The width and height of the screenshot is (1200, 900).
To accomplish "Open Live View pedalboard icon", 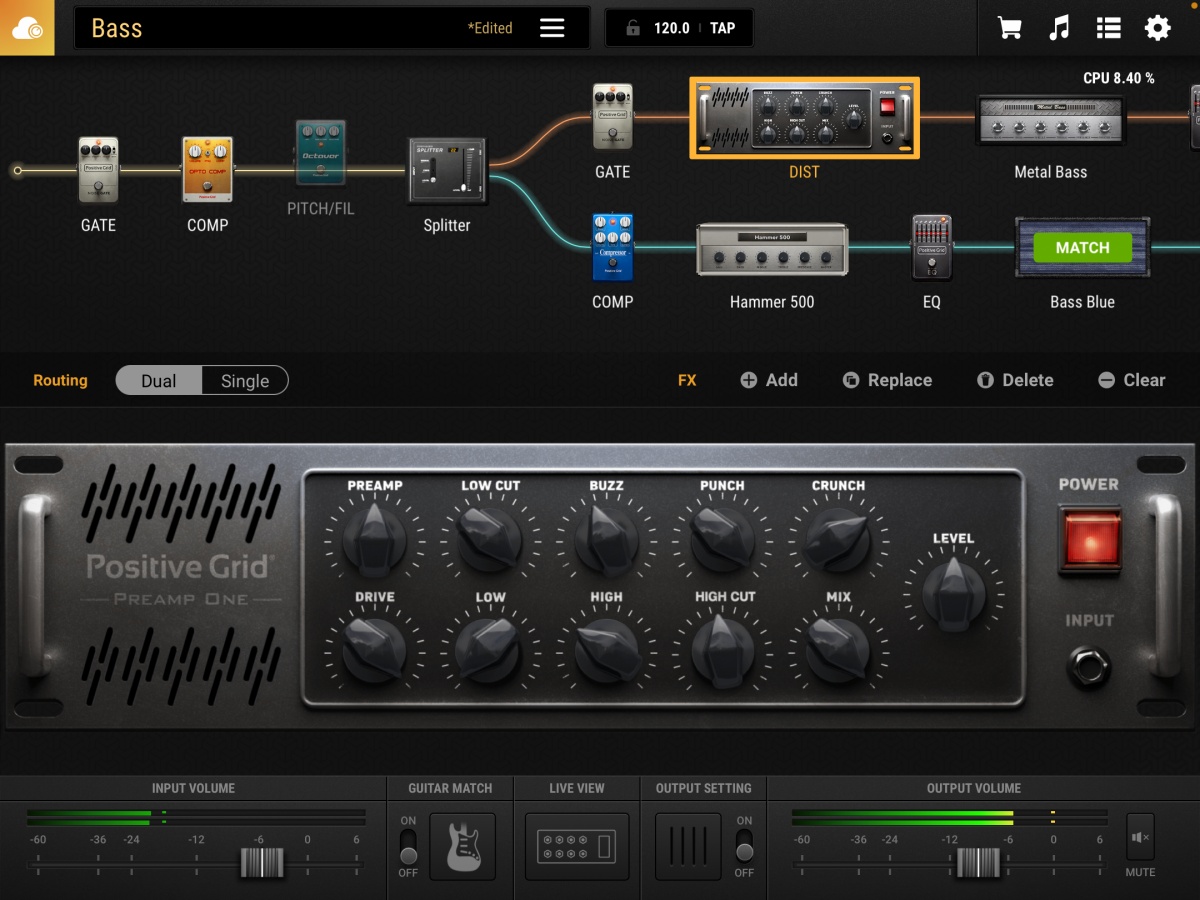I will click(577, 847).
